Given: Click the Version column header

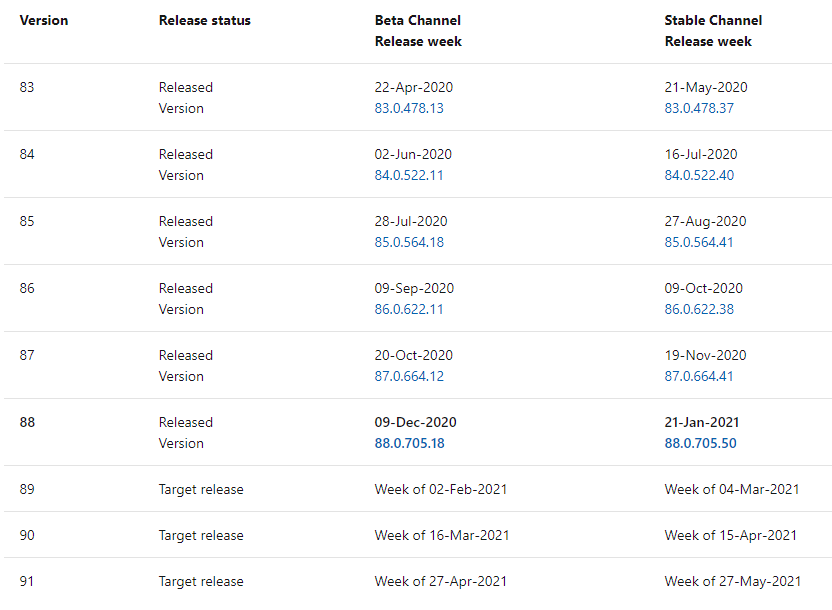Looking at the screenshot, I should pyautogui.click(x=44, y=20).
